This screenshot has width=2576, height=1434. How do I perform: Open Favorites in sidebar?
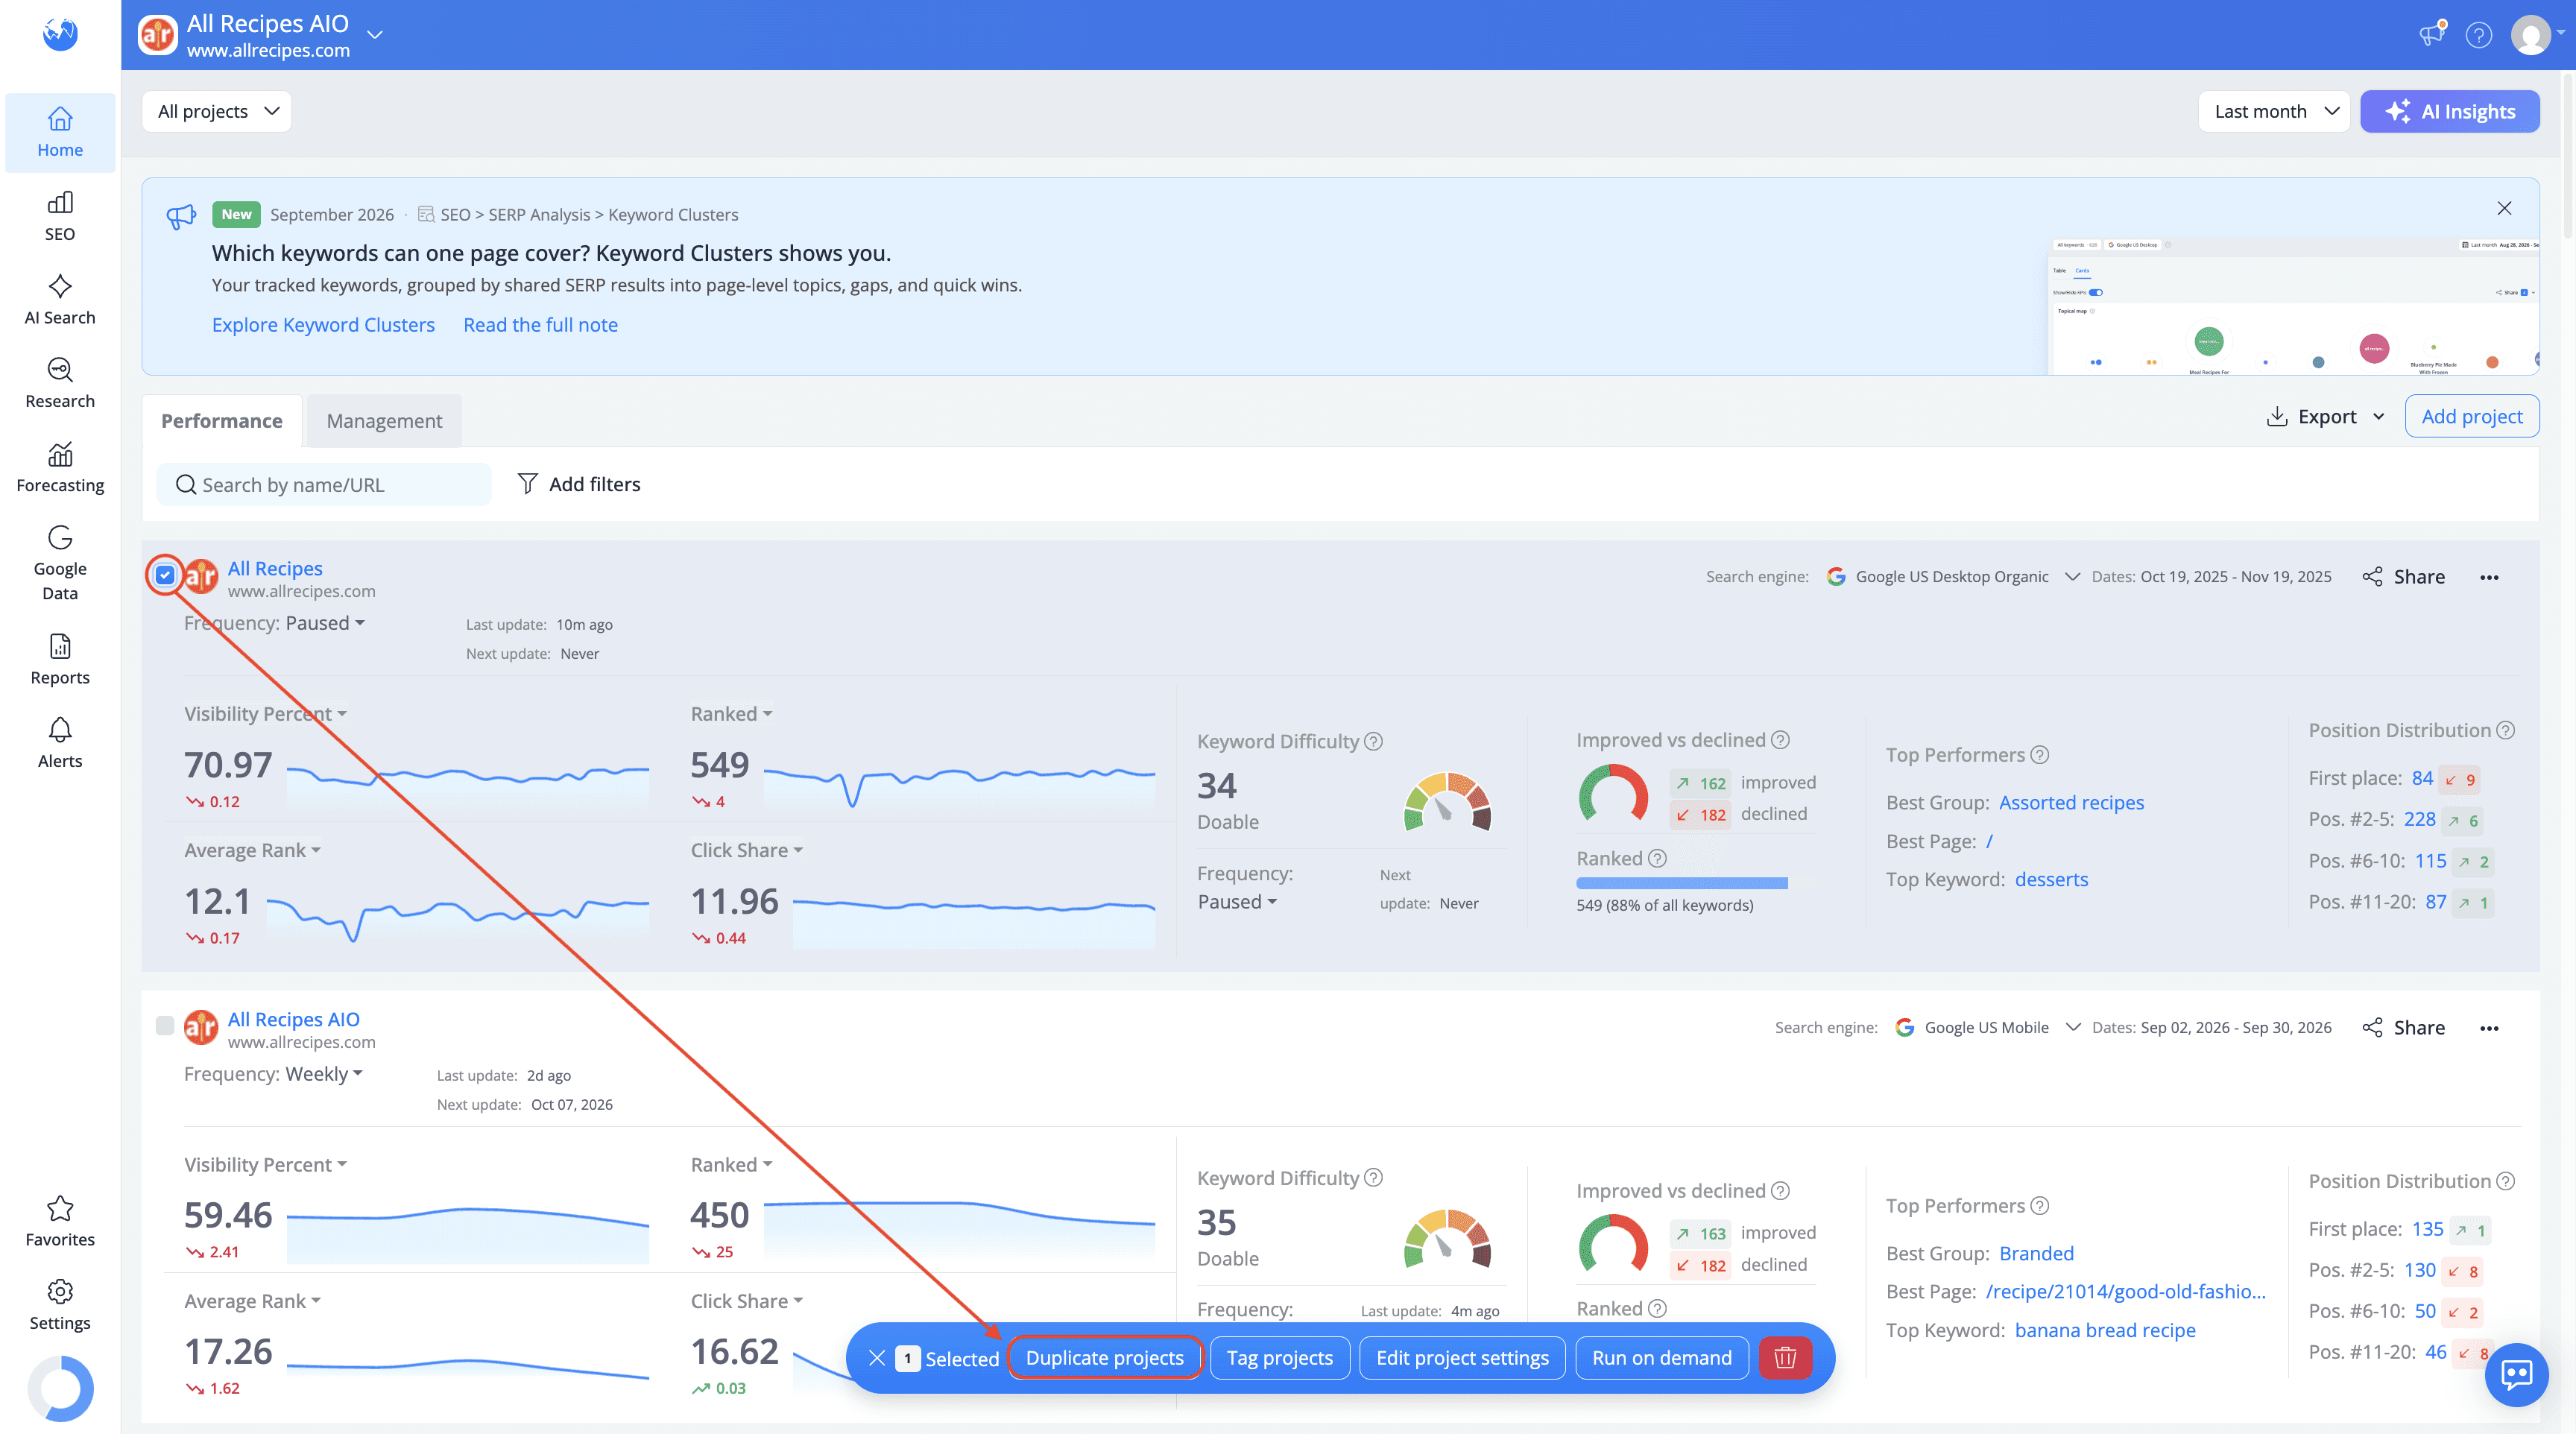tap(60, 1222)
